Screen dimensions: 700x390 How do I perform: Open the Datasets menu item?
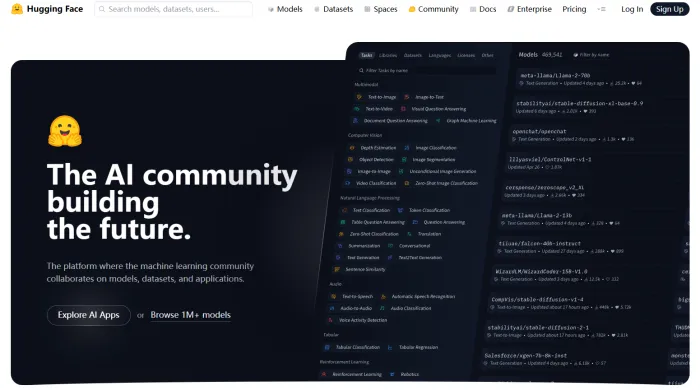point(338,9)
